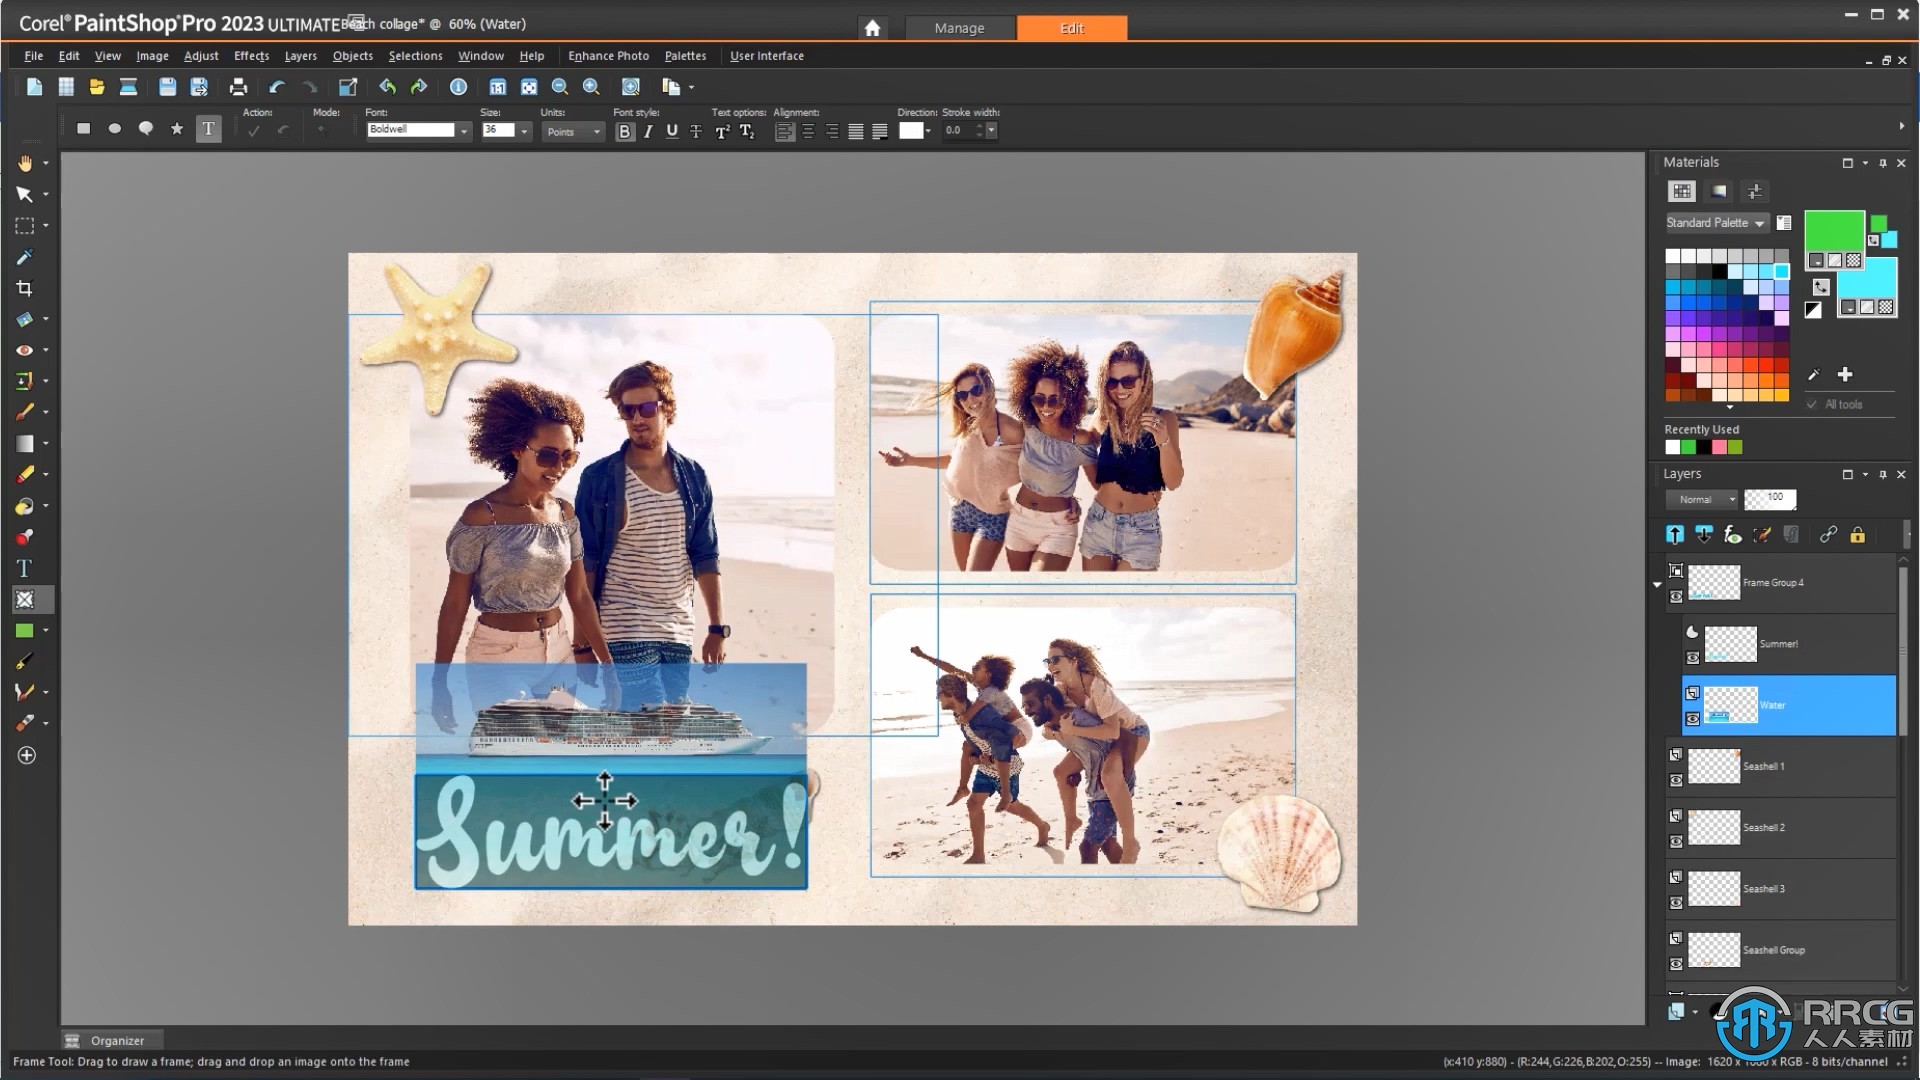Open the Effects menu
Image resolution: width=1920 pixels, height=1080 pixels.
pos(251,55)
